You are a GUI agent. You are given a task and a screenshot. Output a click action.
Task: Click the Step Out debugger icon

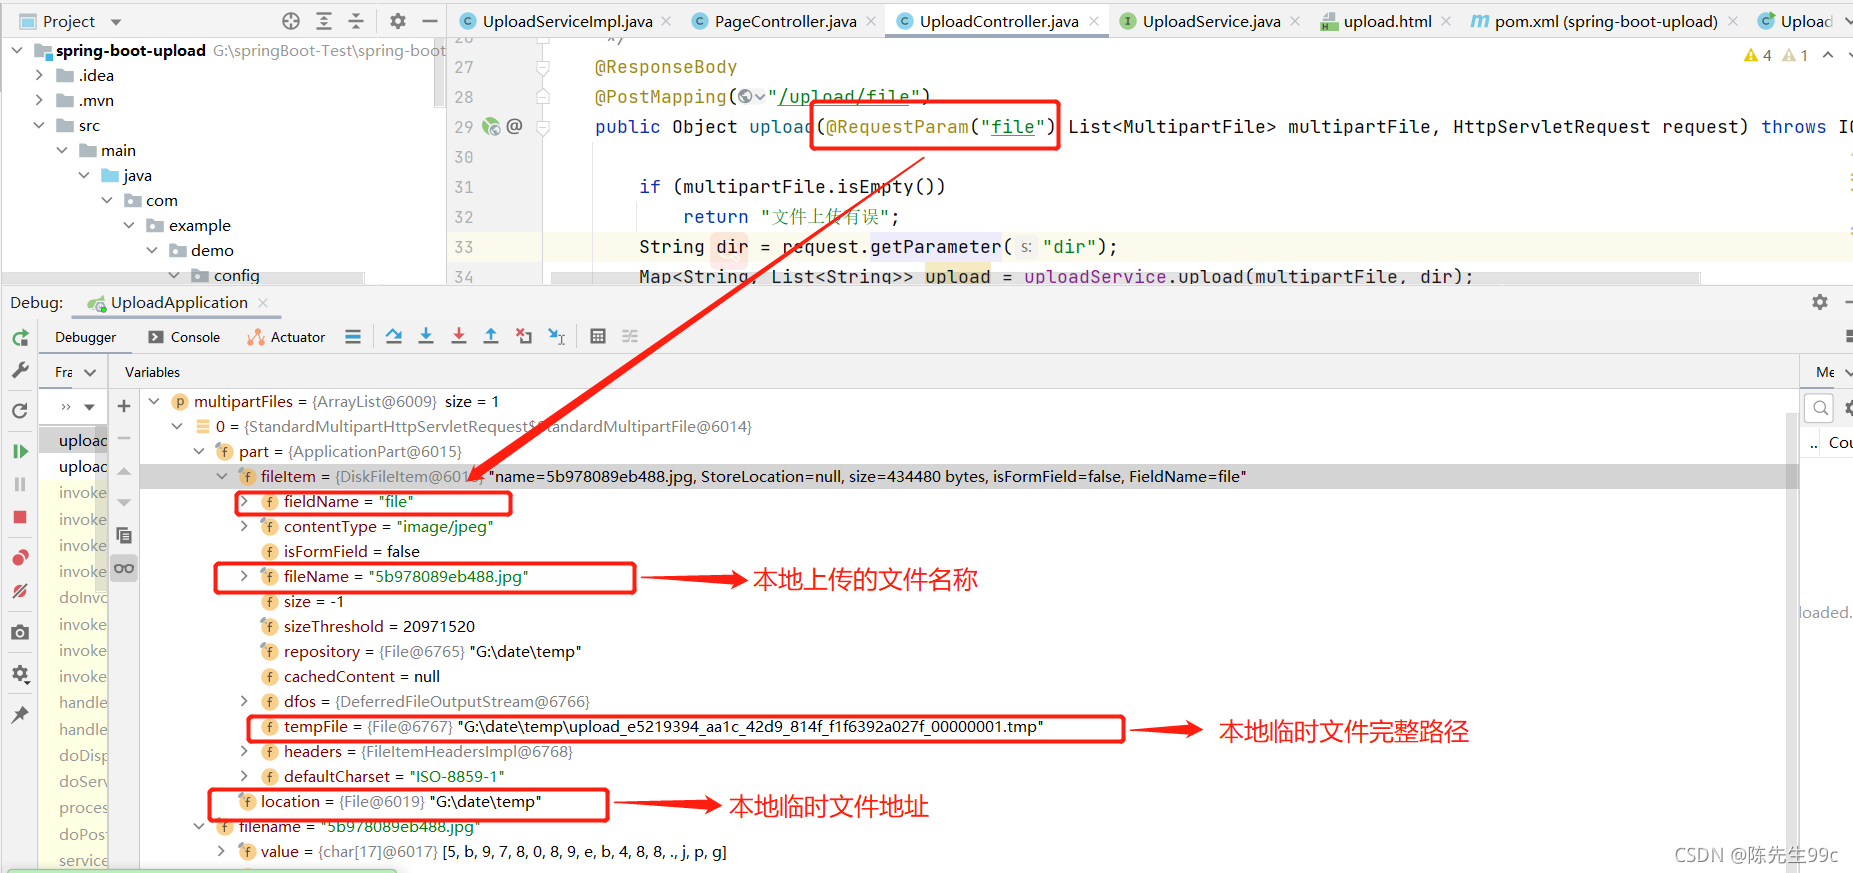point(491,336)
